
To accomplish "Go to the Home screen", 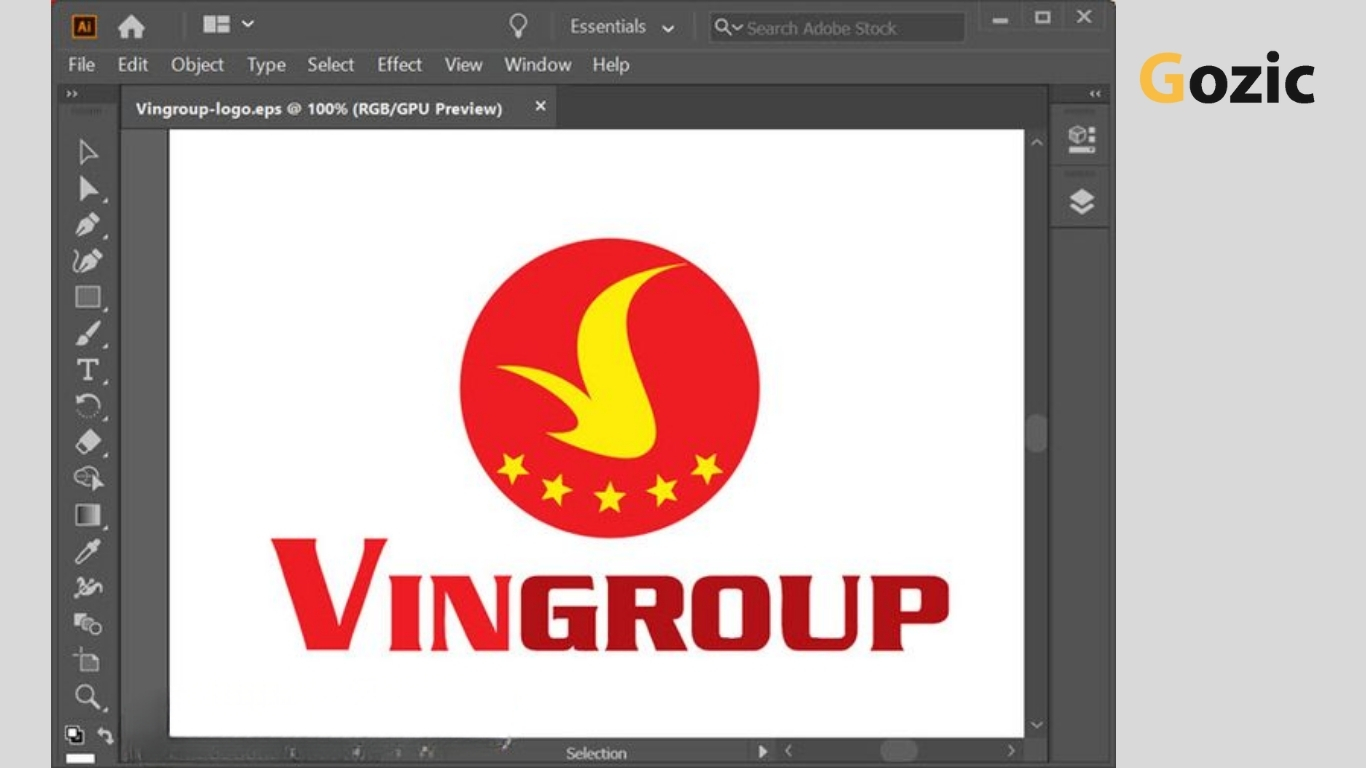I will (x=131, y=27).
